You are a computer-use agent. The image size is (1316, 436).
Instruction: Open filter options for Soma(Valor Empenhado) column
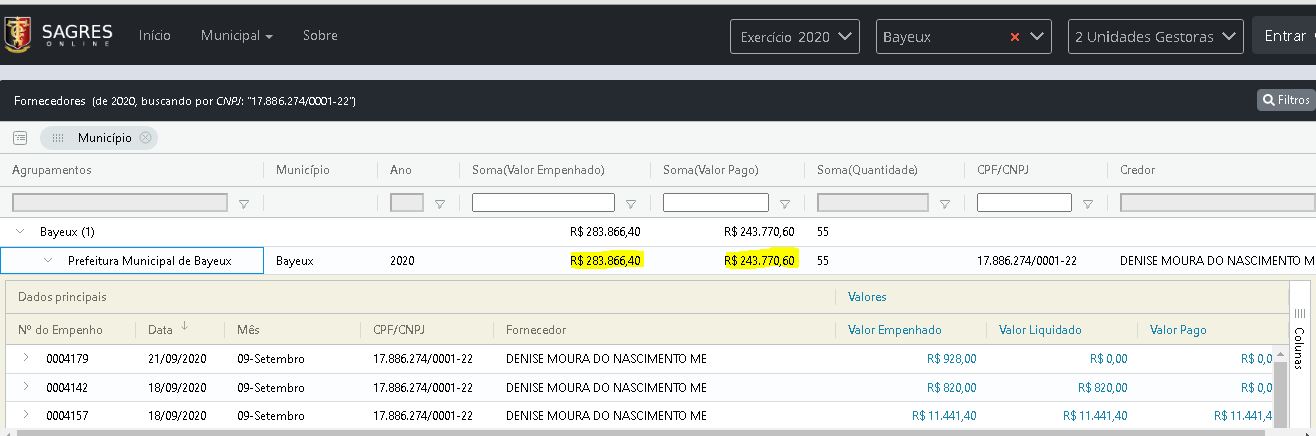[630, 204]
